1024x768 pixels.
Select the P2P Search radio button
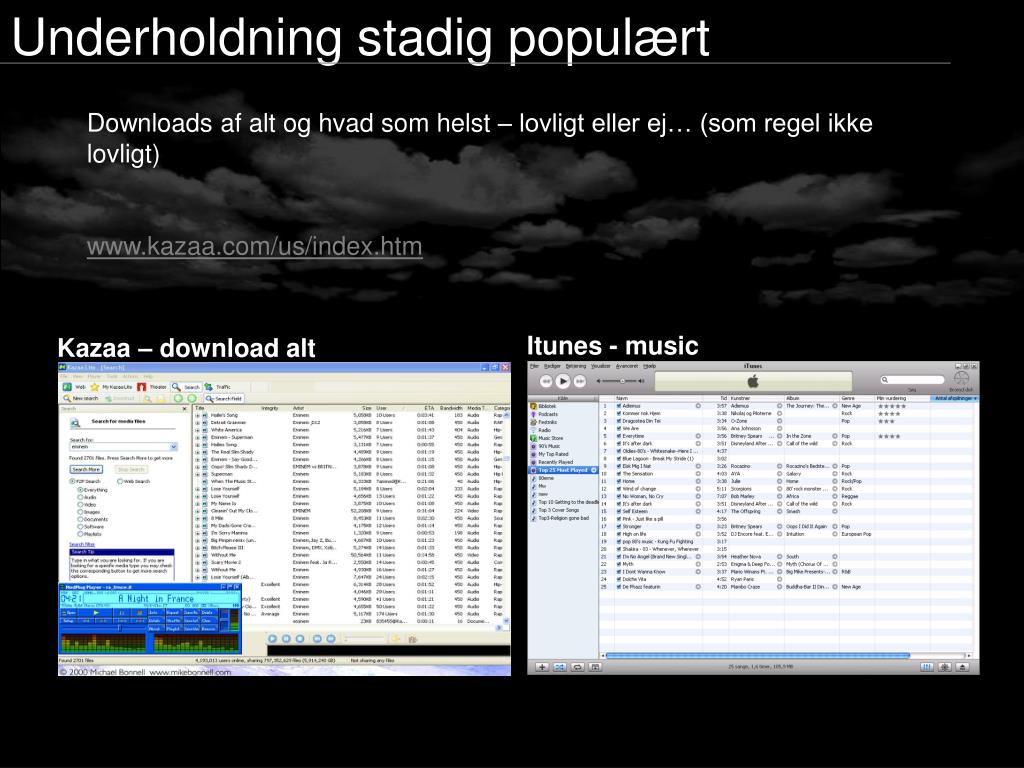72,481
